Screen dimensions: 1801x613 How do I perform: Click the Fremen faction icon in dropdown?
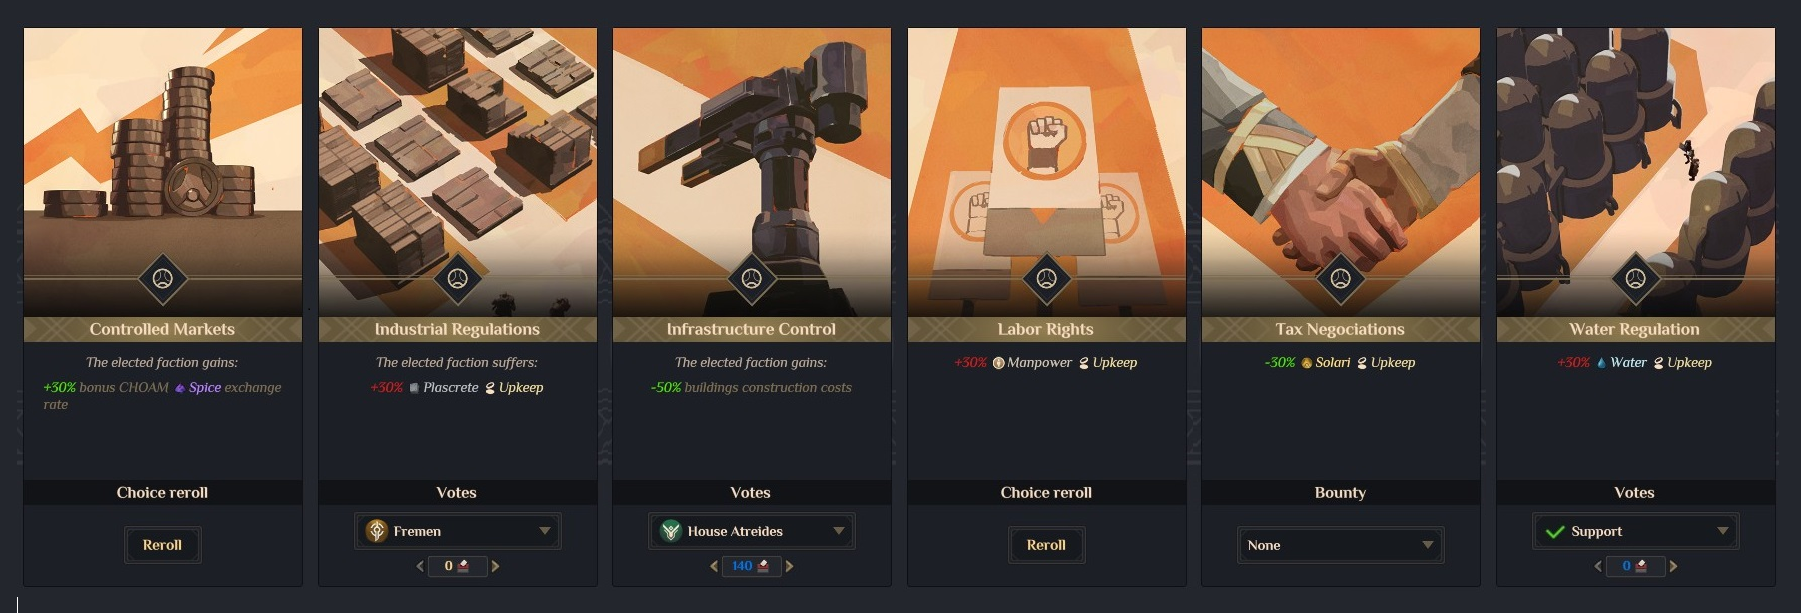click(x=376, y=531)
